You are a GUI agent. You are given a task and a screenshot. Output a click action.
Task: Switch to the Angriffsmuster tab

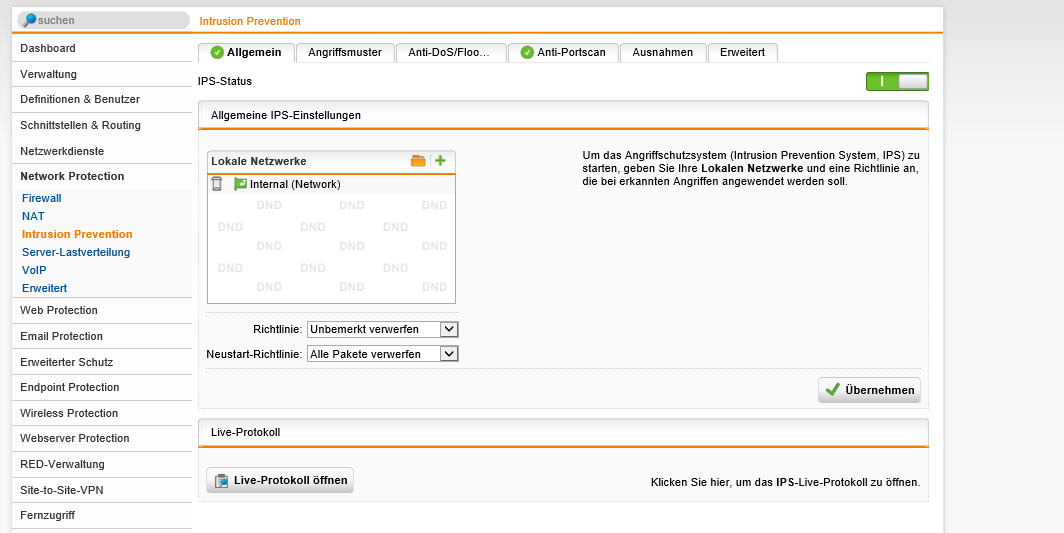pos(345,53)
